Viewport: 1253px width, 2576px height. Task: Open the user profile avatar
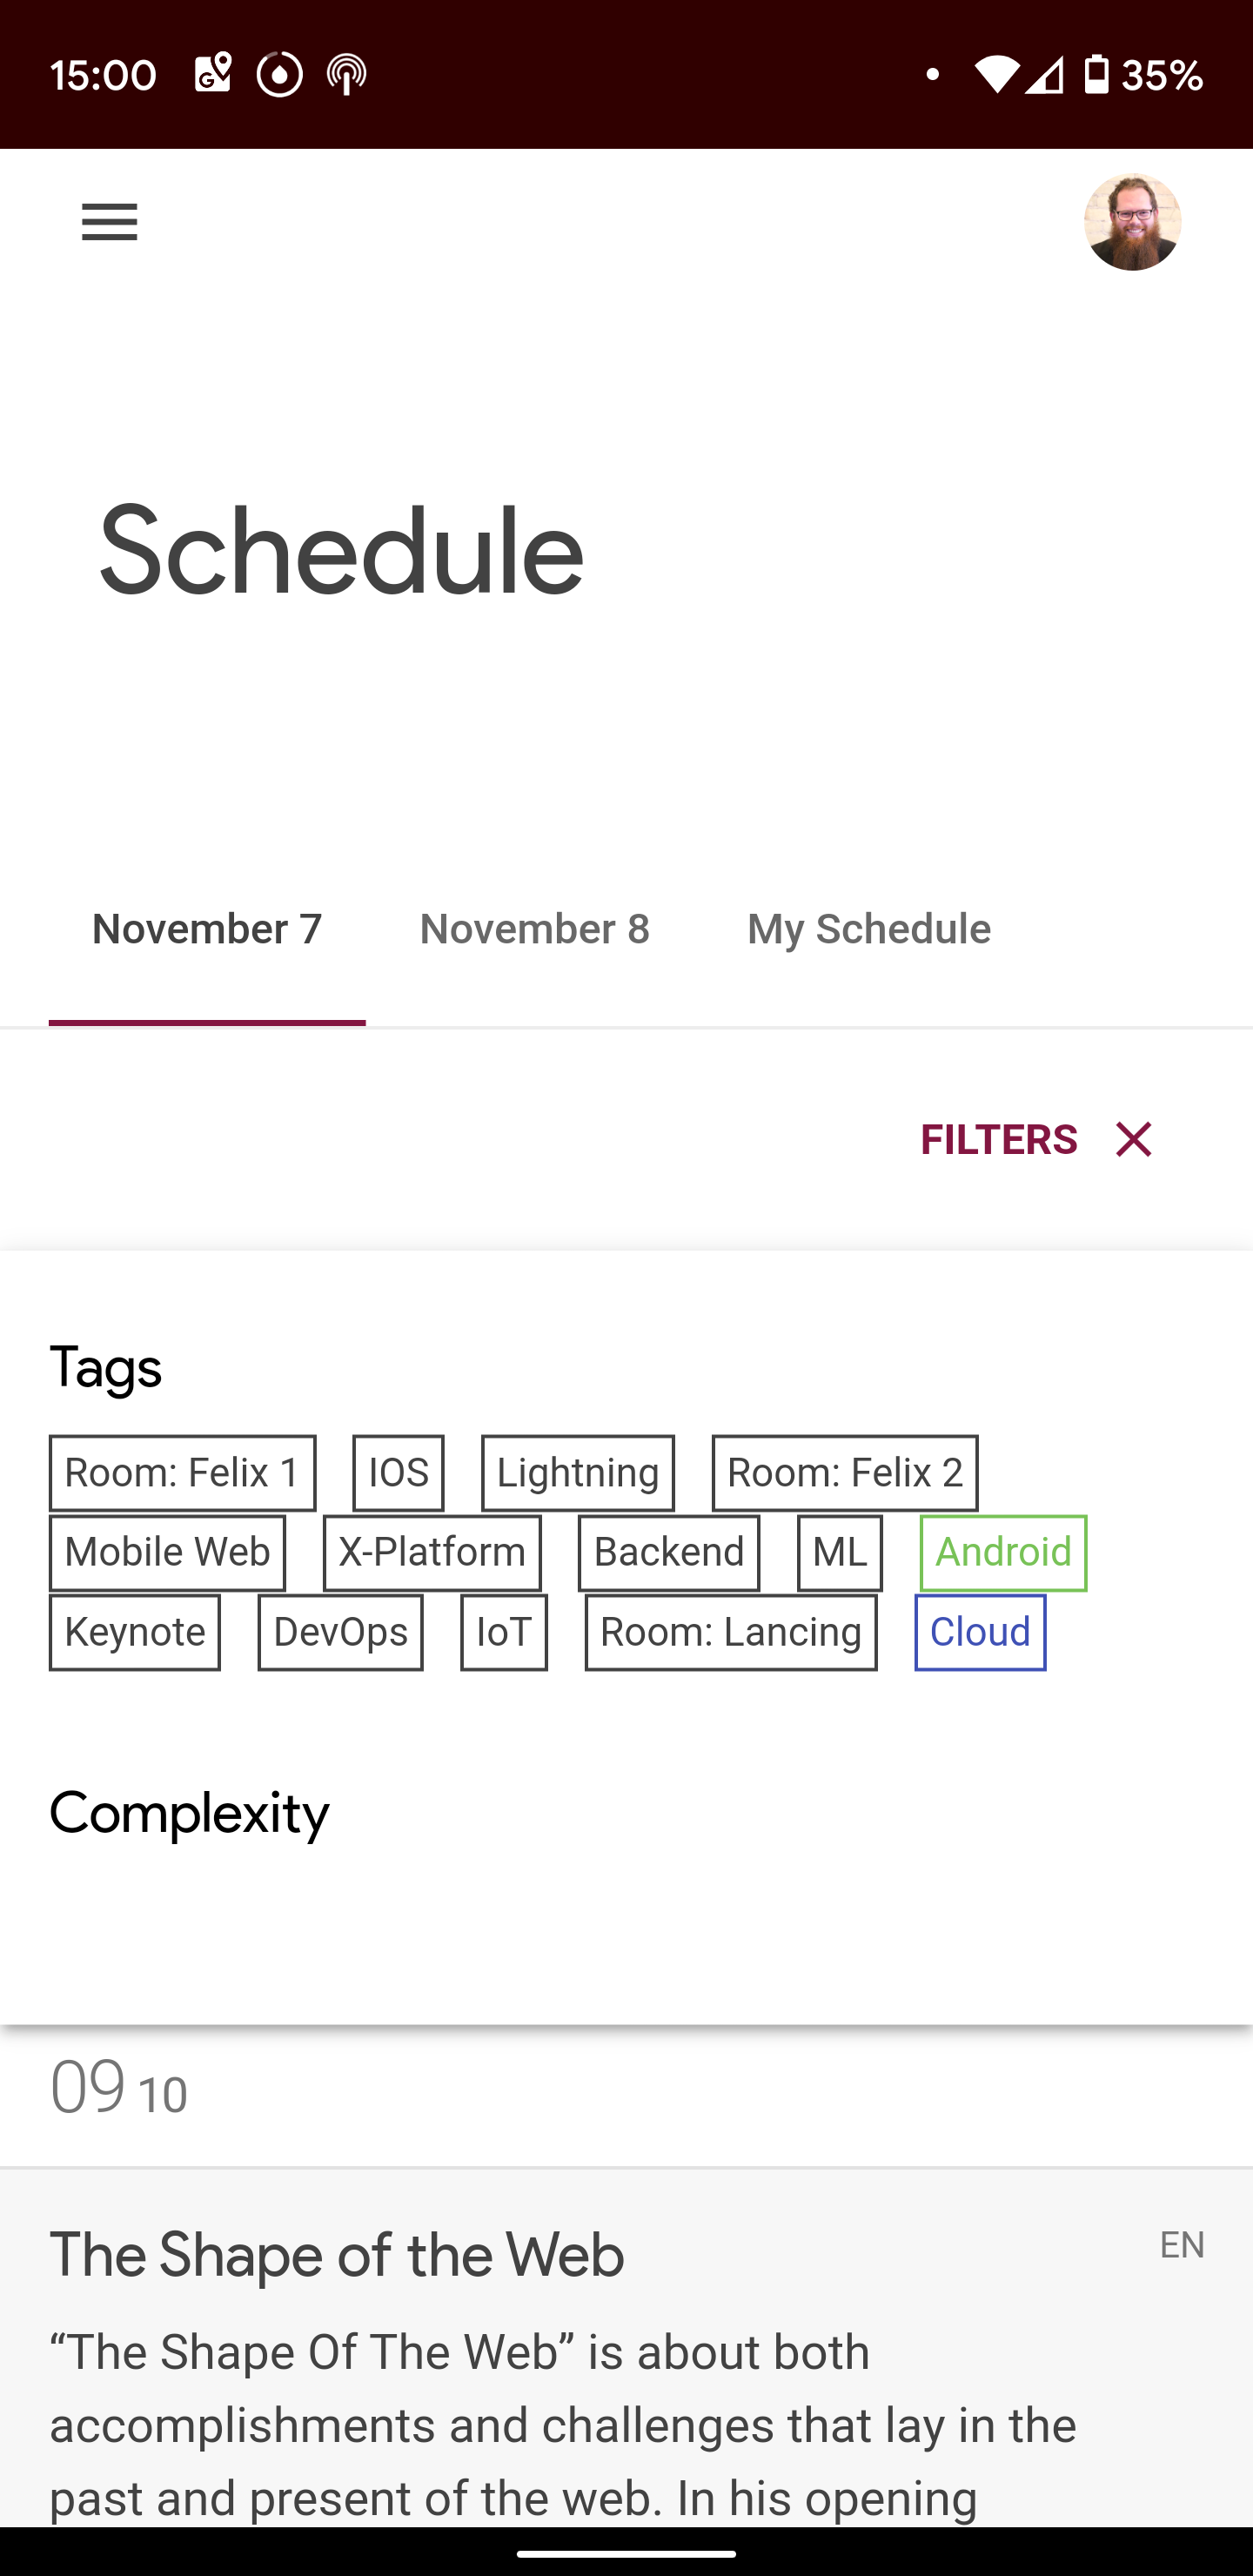(x=1132, y=222)
